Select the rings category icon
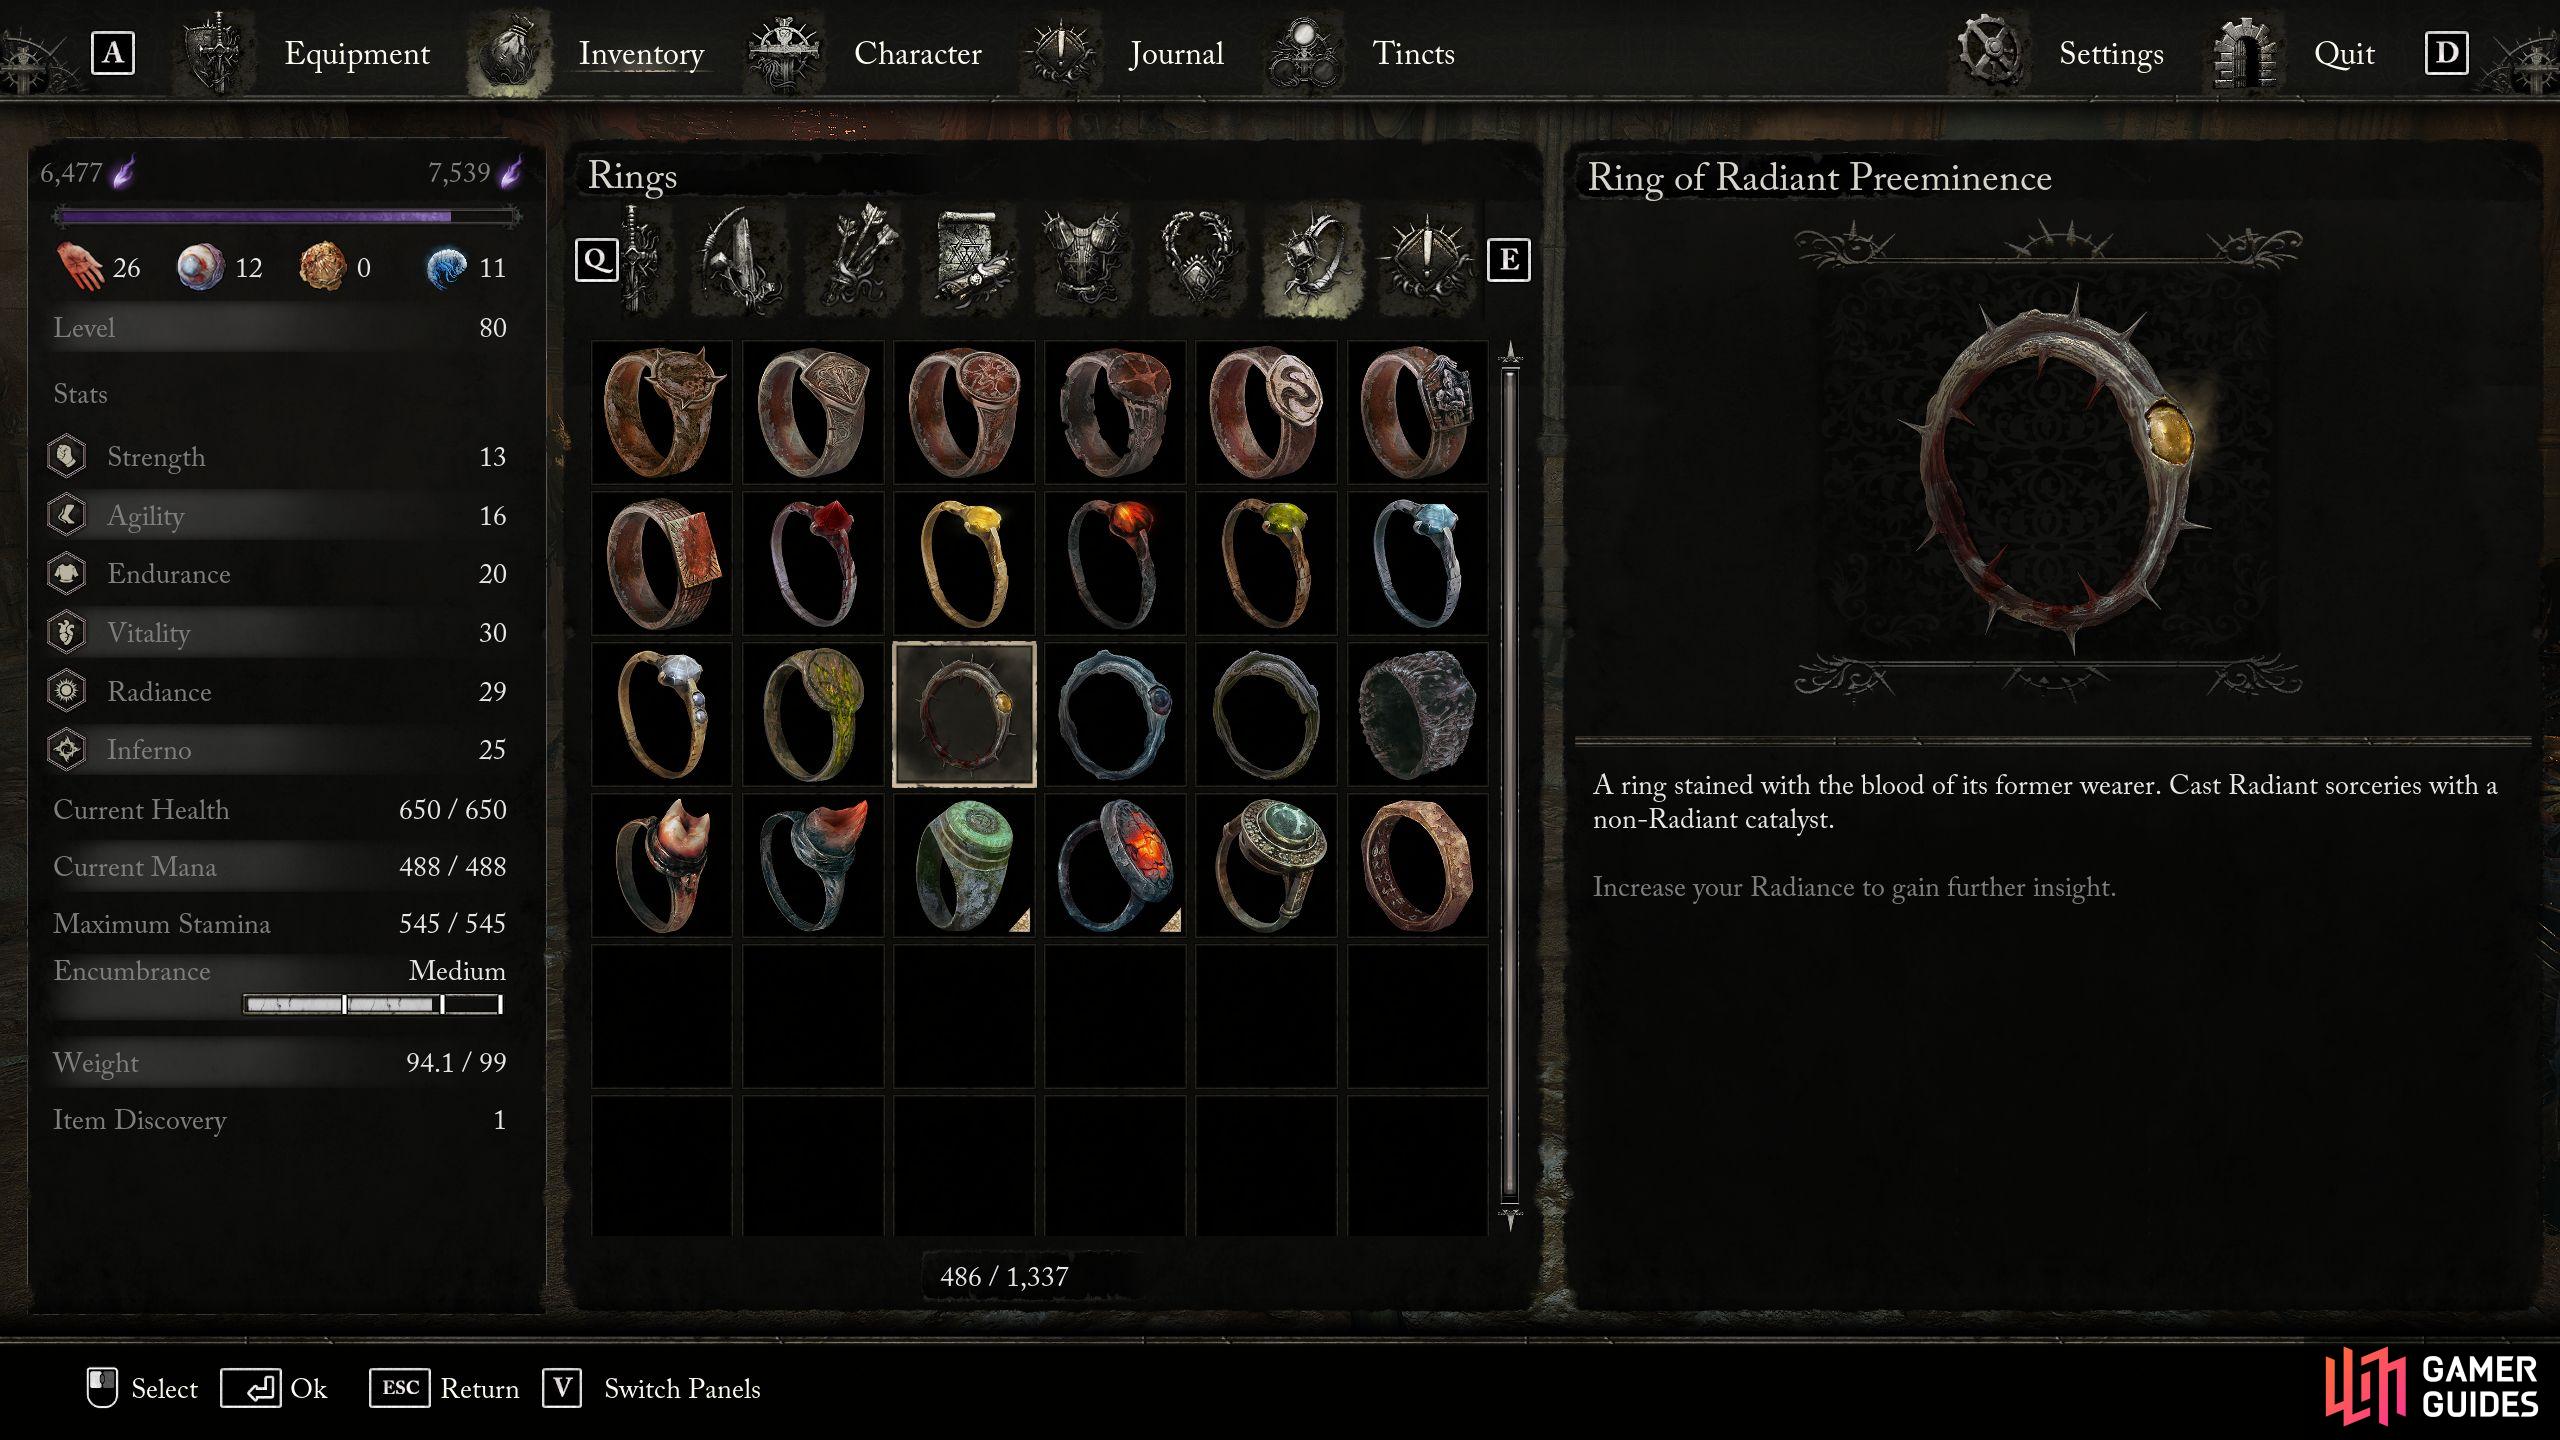This screenshot has height=1440, width=2560. [1311, 259]
